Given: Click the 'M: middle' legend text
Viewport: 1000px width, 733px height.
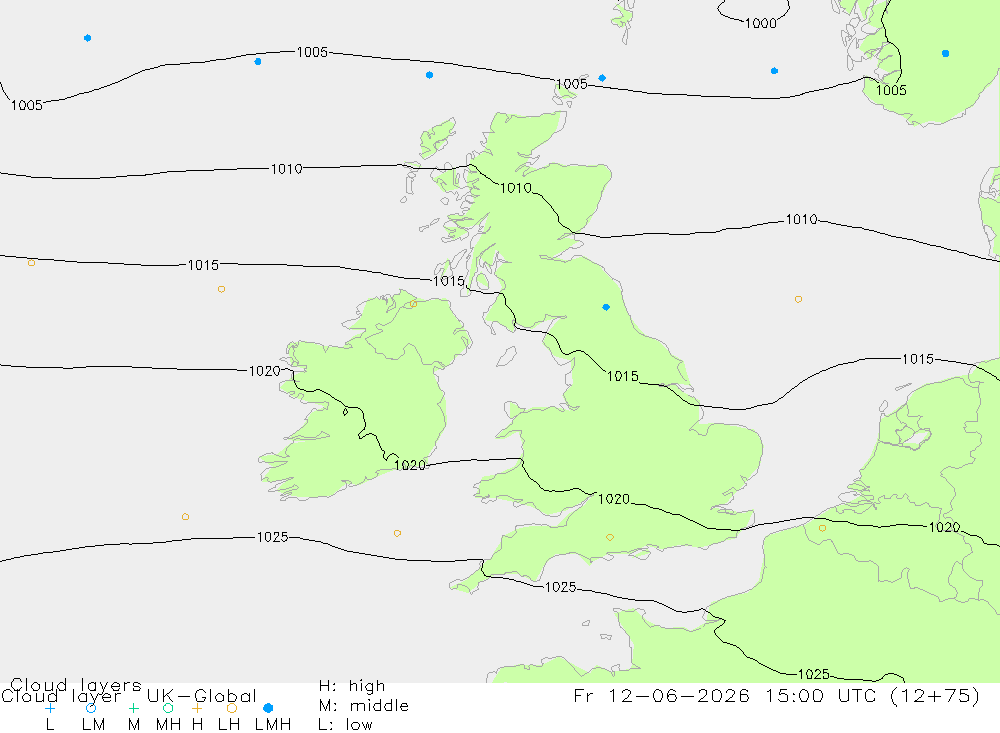Looking at the screenshot, I should click(x=364, y=706).
